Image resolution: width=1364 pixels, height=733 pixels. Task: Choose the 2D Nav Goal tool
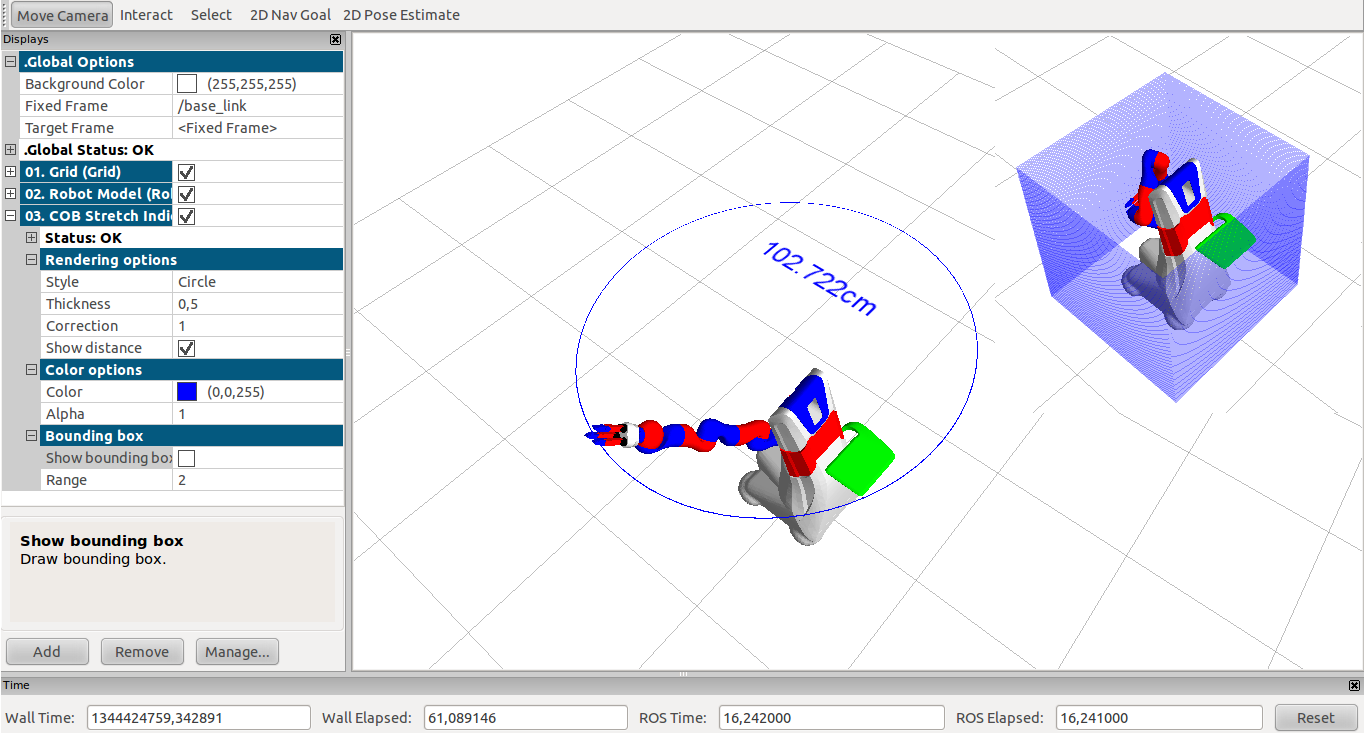click(291, 15)
